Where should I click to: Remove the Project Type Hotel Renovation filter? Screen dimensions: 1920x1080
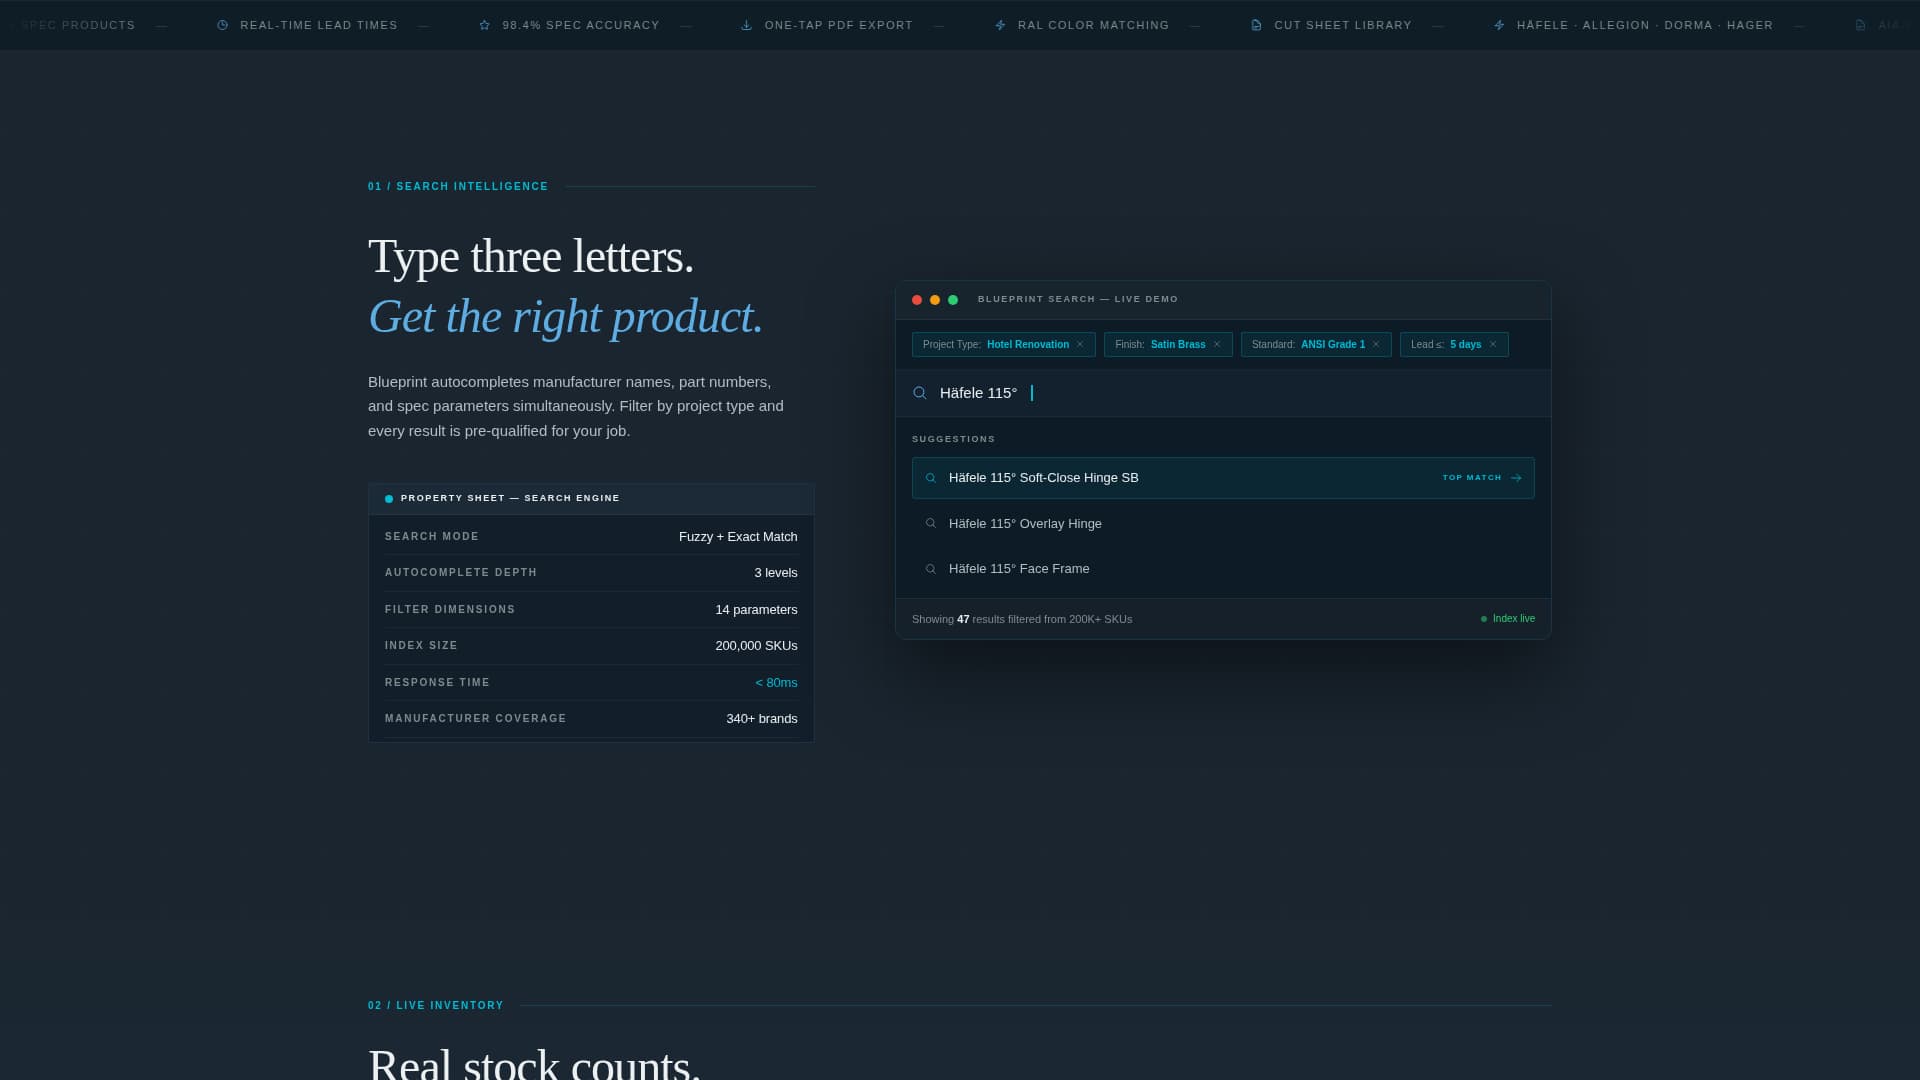pos(1080,345)
